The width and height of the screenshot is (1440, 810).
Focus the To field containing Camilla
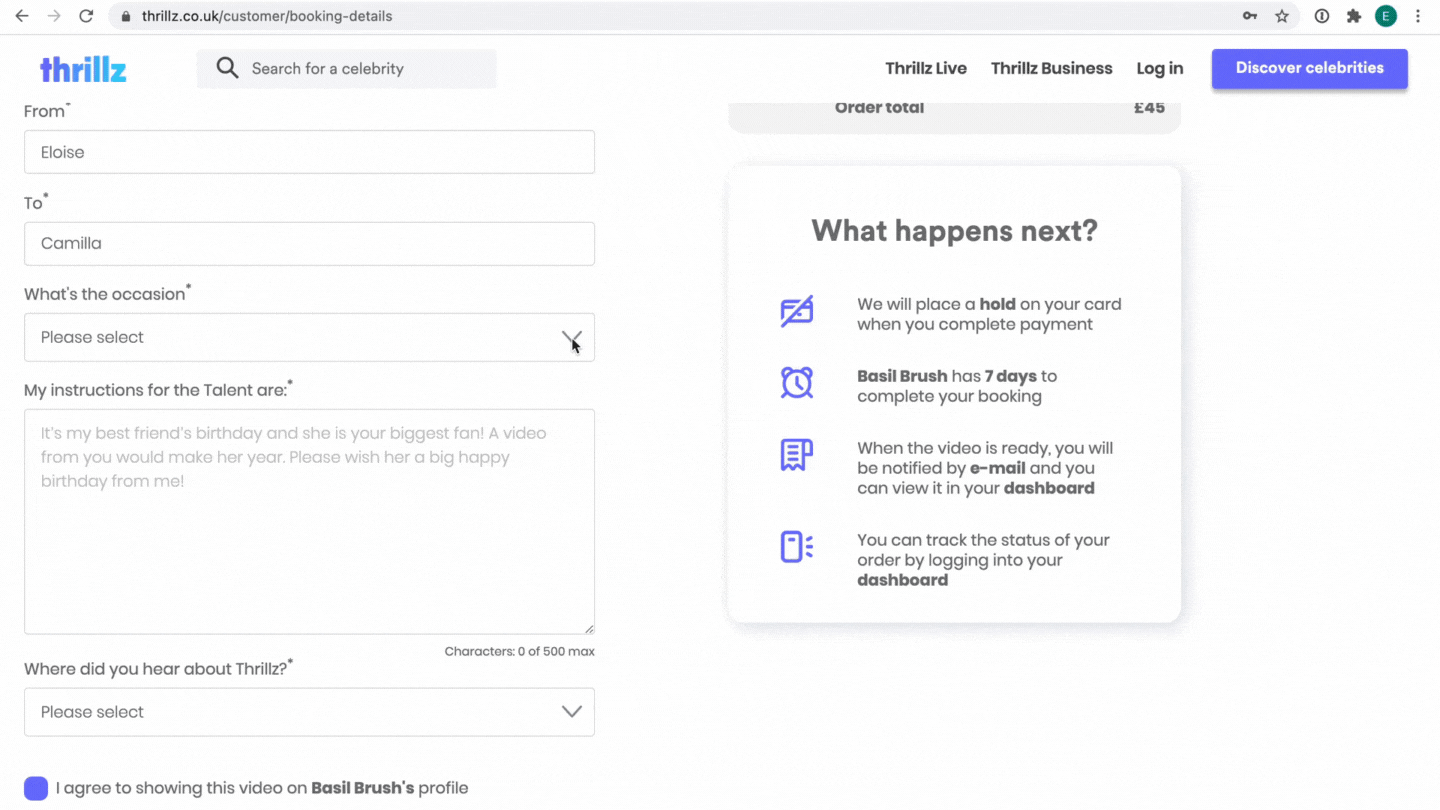(x=309, y=244)
